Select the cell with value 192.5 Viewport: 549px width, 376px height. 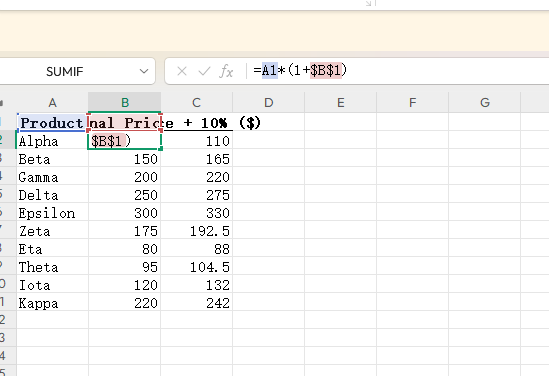[x=197, y=231]
